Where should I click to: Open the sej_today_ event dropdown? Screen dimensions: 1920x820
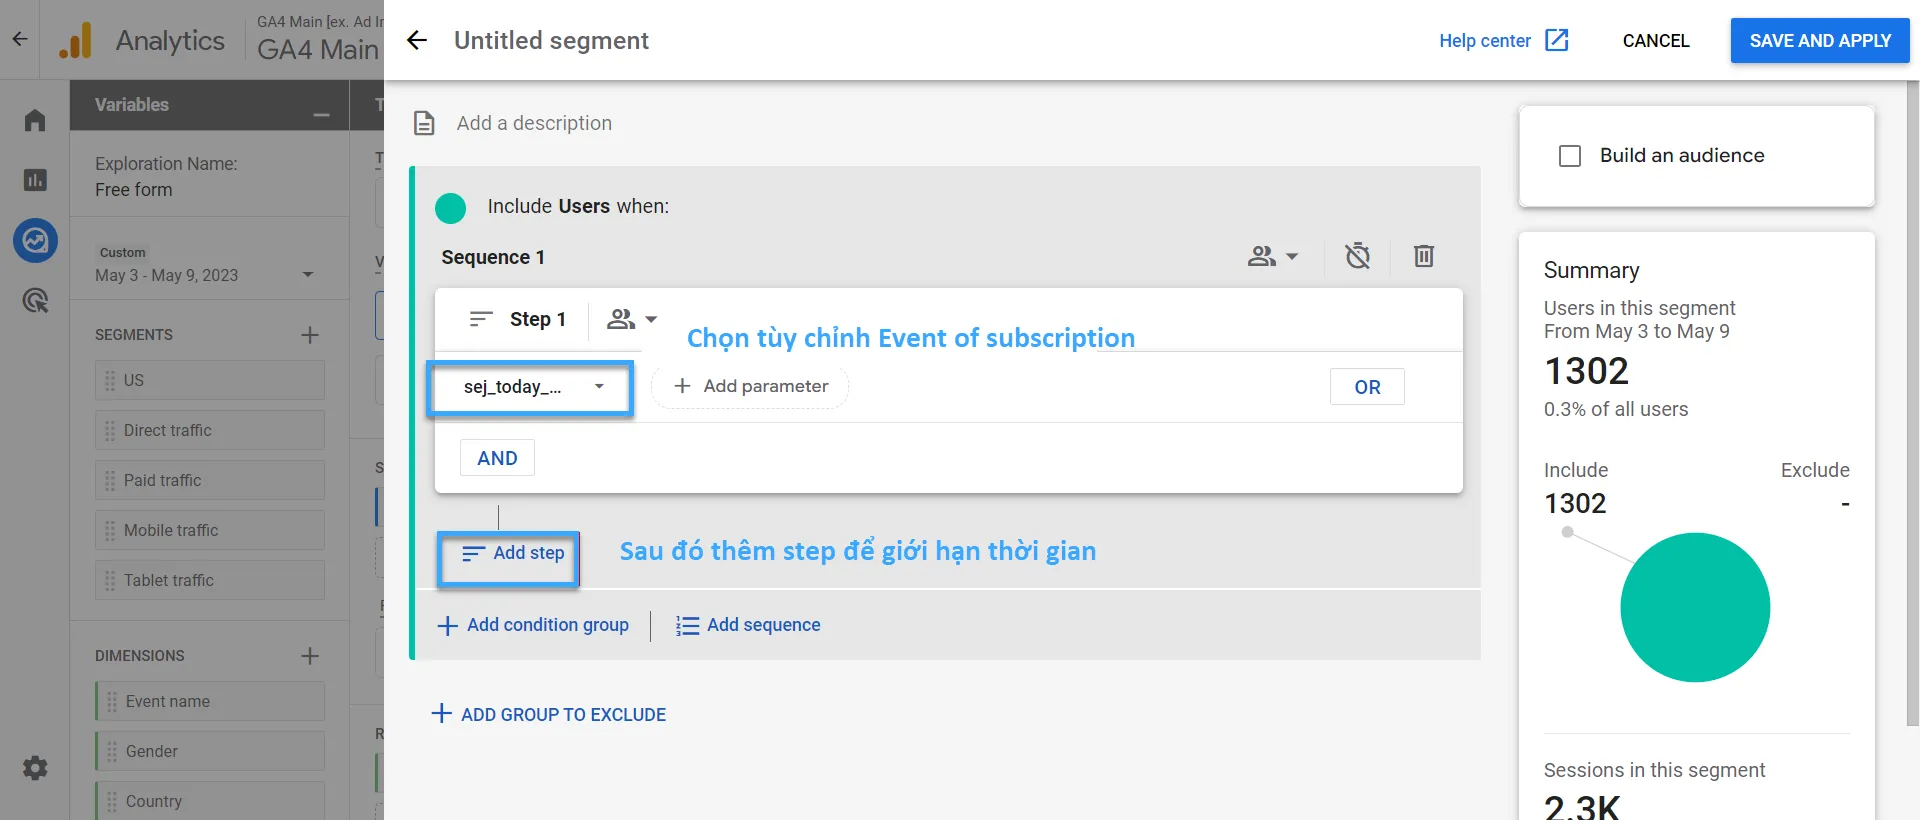[531, 388]
